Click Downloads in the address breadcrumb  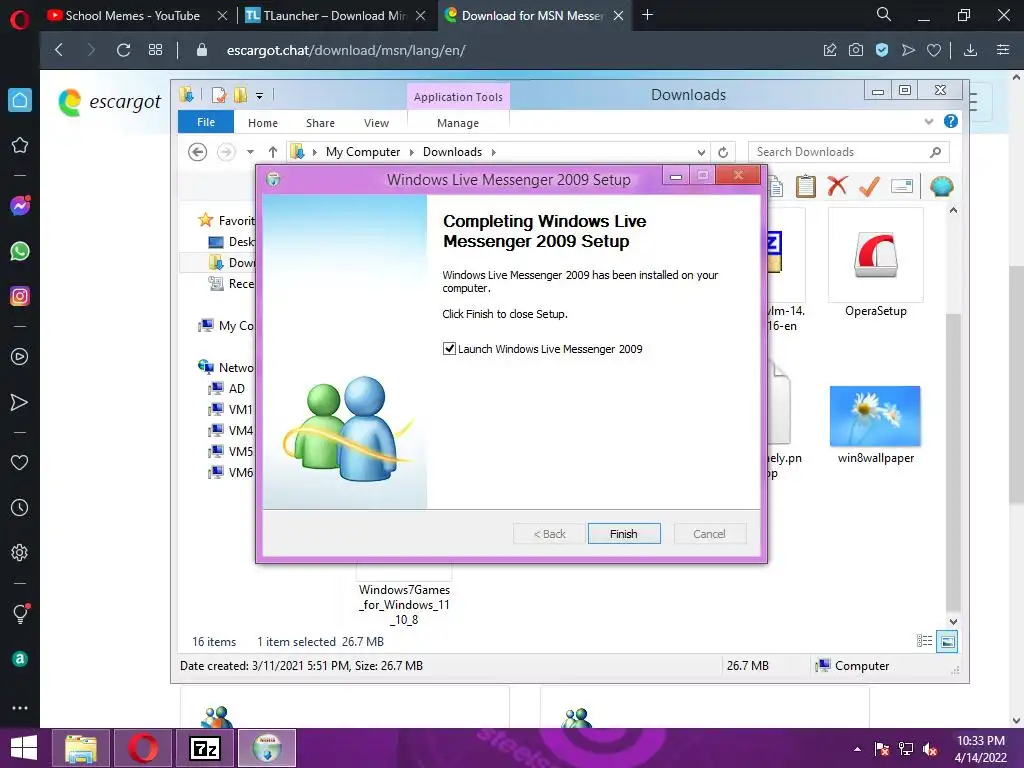[x=452, y=152]
